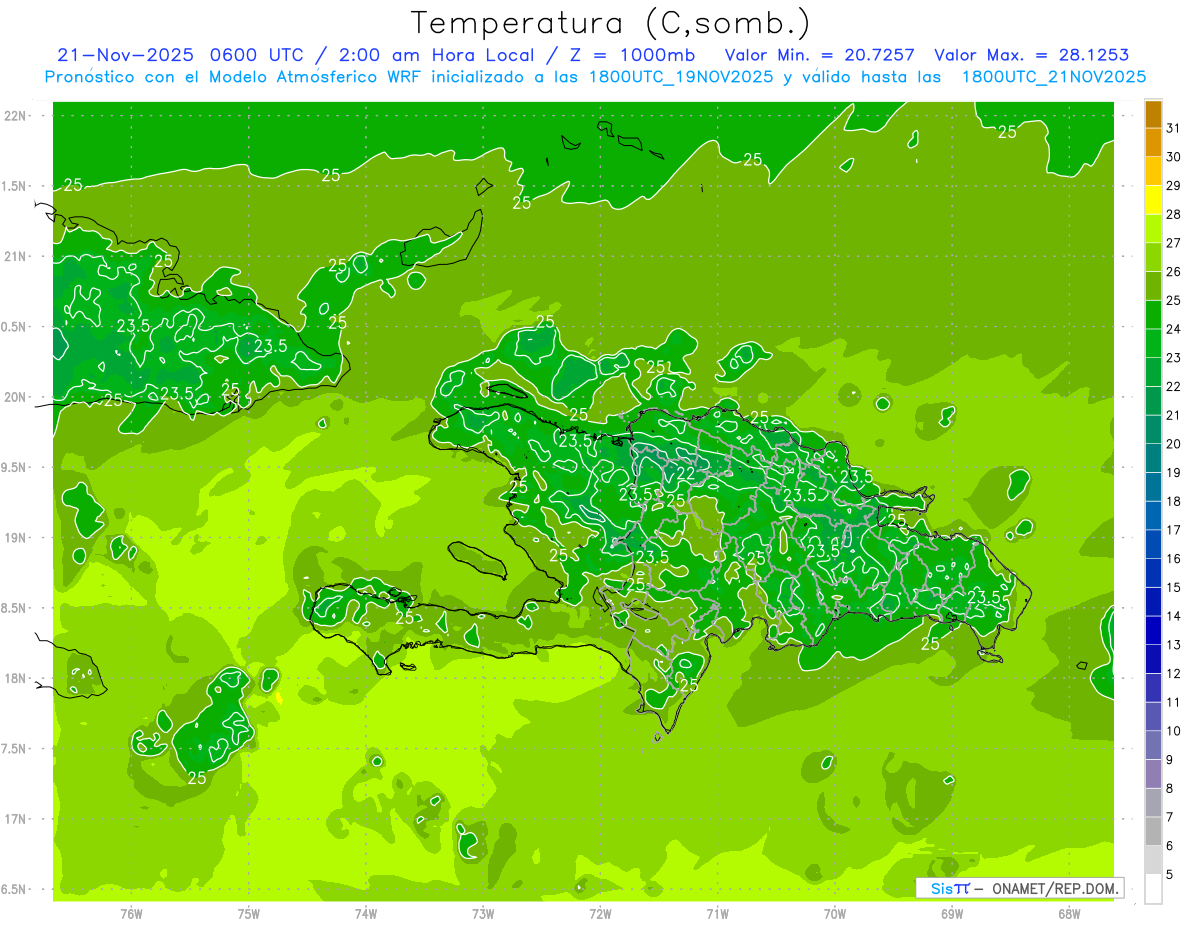Click the "19N" latitude axis label
1200x927 pixels.
[16, 538]
